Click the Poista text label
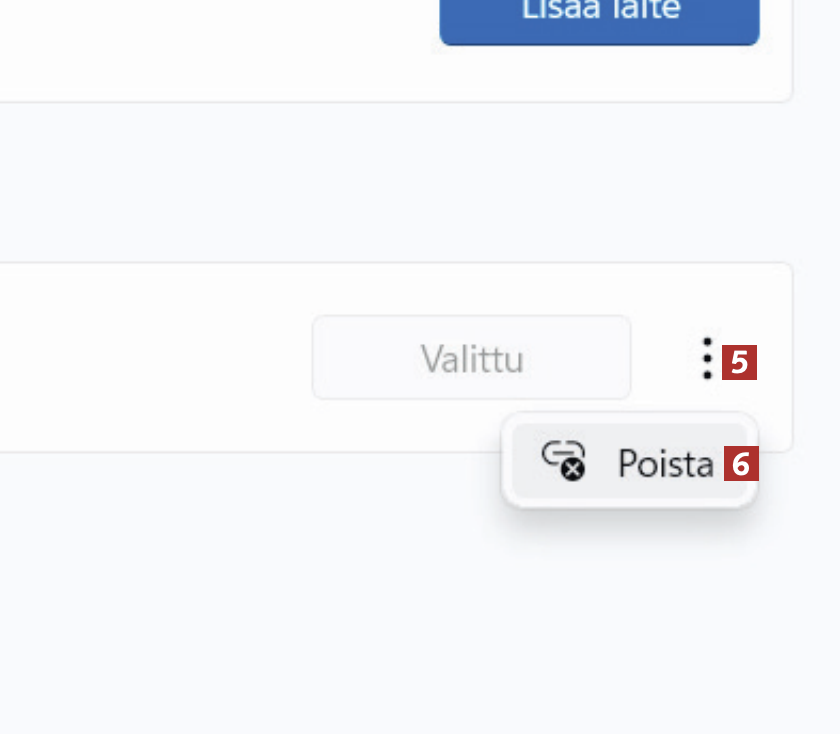The image size is (840, 734). [x=666, y=463]
